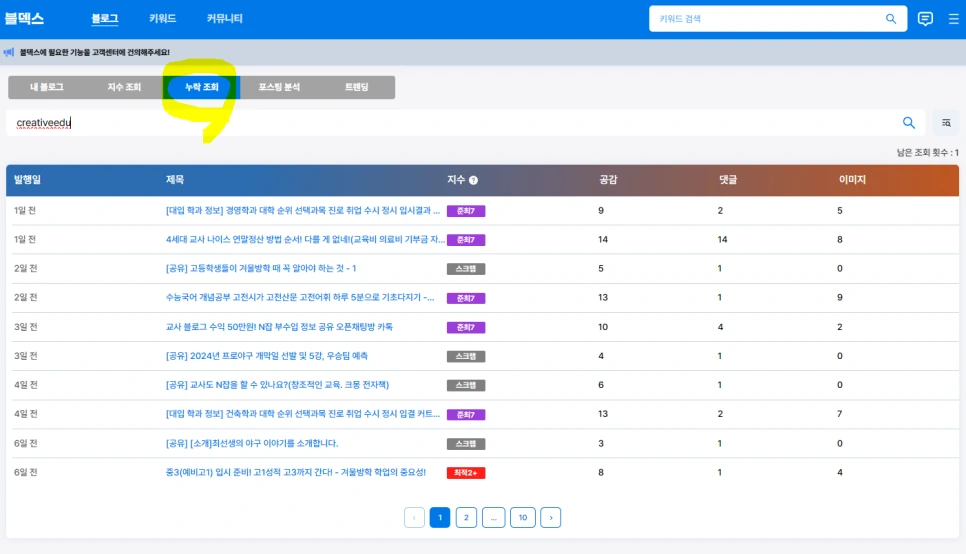
Task: Open the 블로그 top menu
Action: point(105,18)
